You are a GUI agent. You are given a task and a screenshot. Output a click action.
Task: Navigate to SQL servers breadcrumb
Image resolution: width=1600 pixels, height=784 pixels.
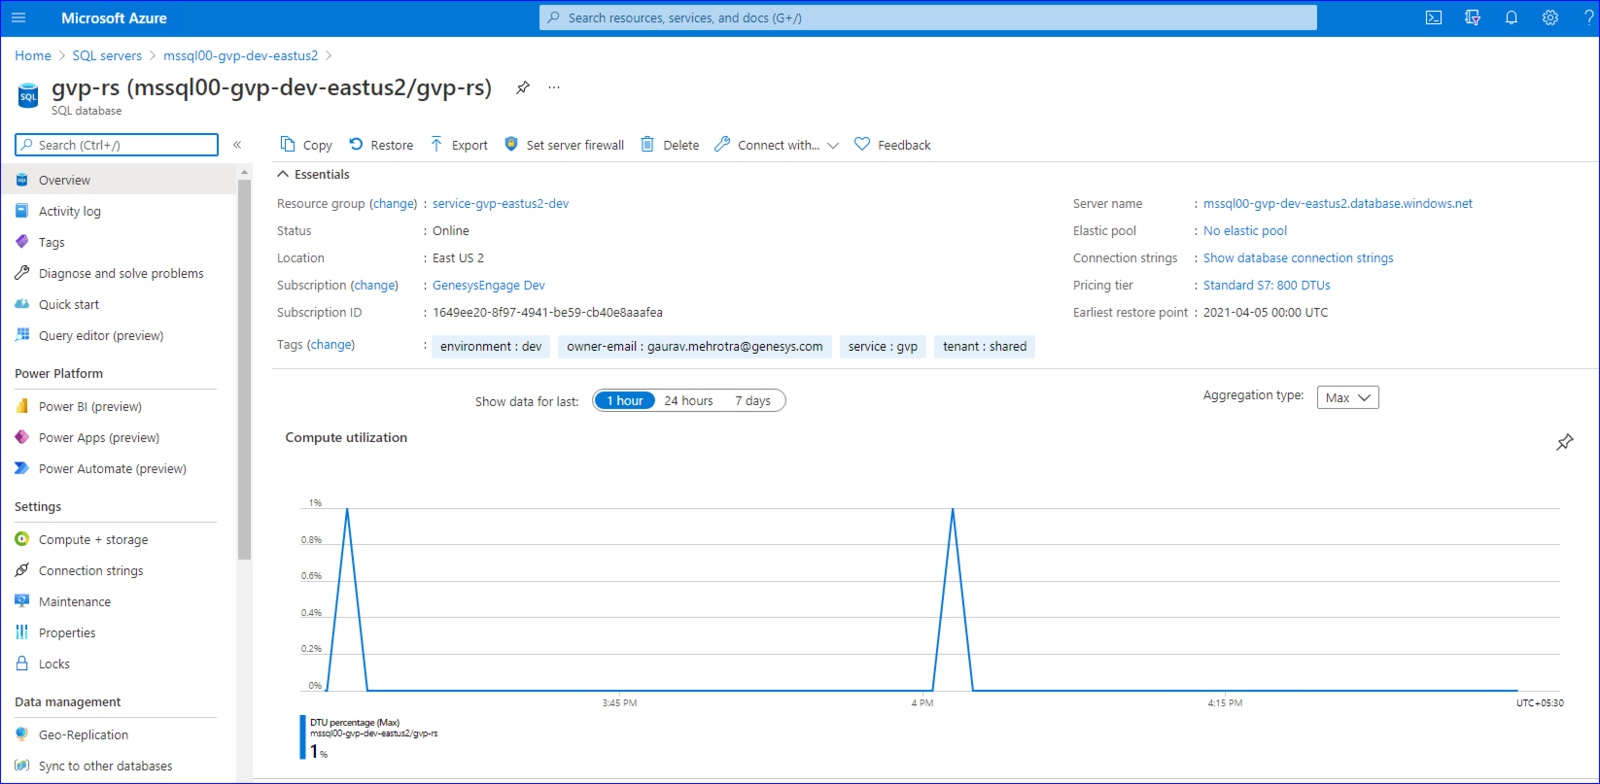coord(107,56)
